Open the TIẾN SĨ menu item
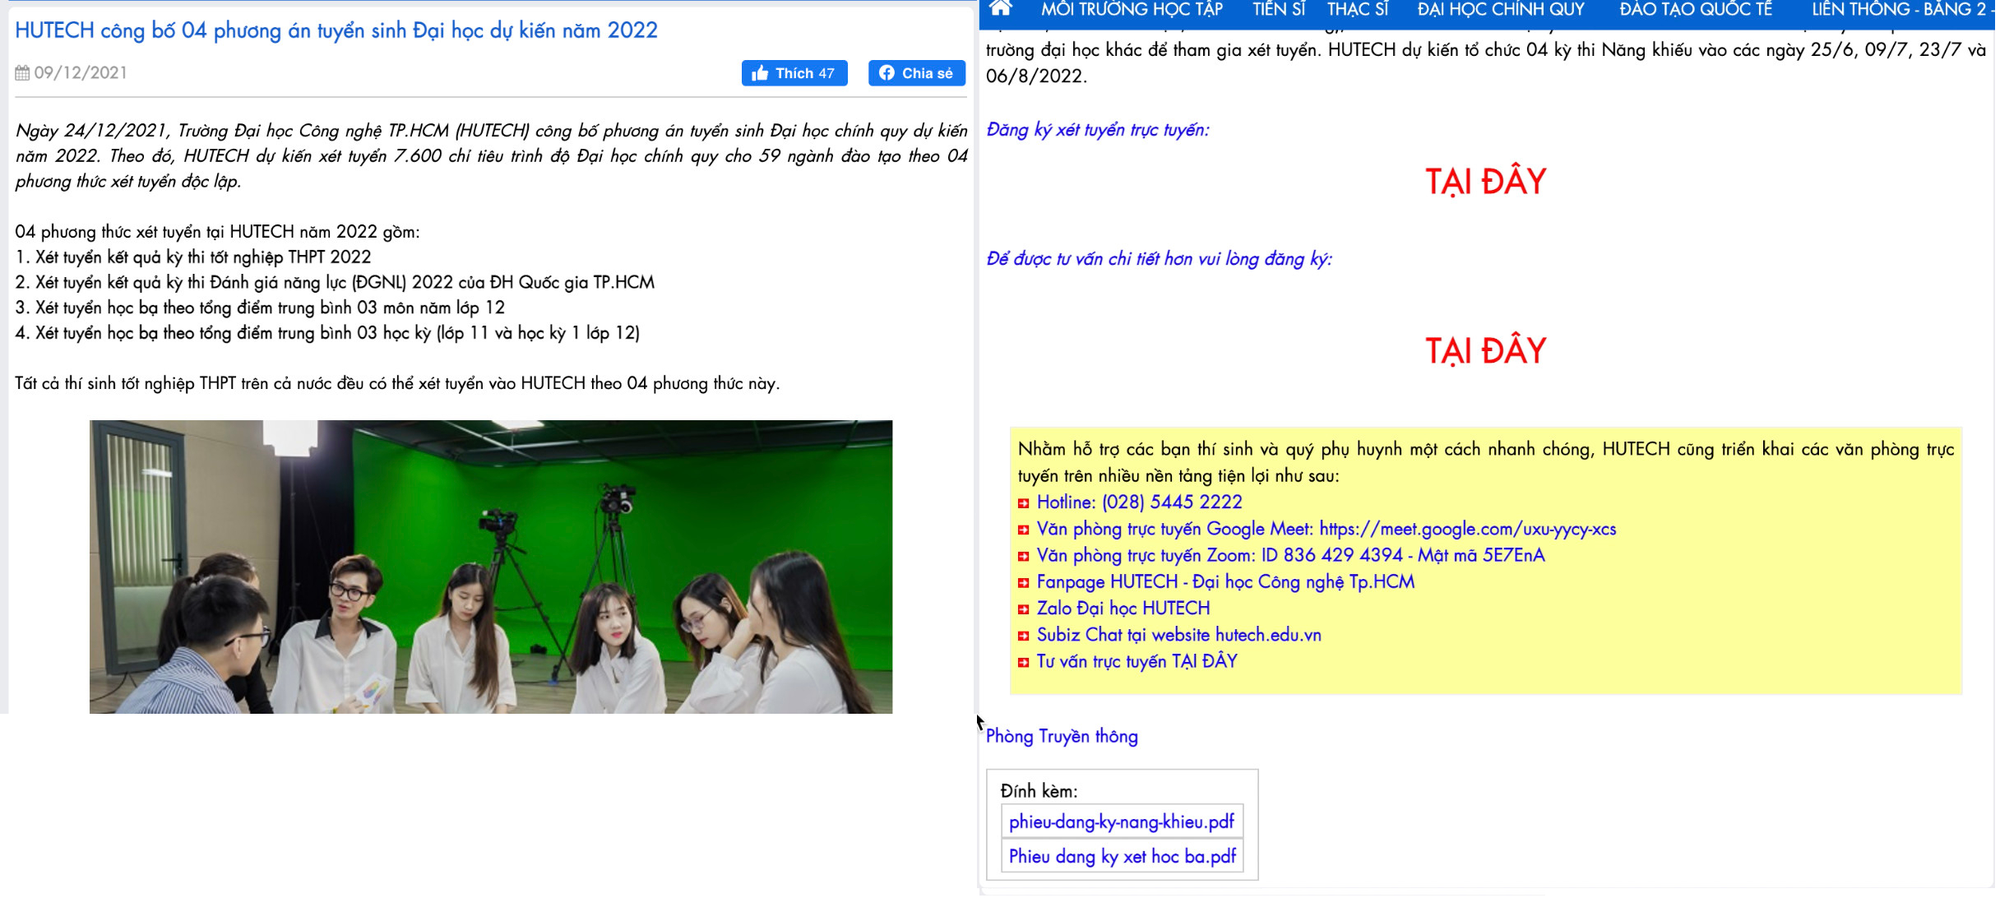This screenshot has height=921, width=2000. coord(1279,10)
